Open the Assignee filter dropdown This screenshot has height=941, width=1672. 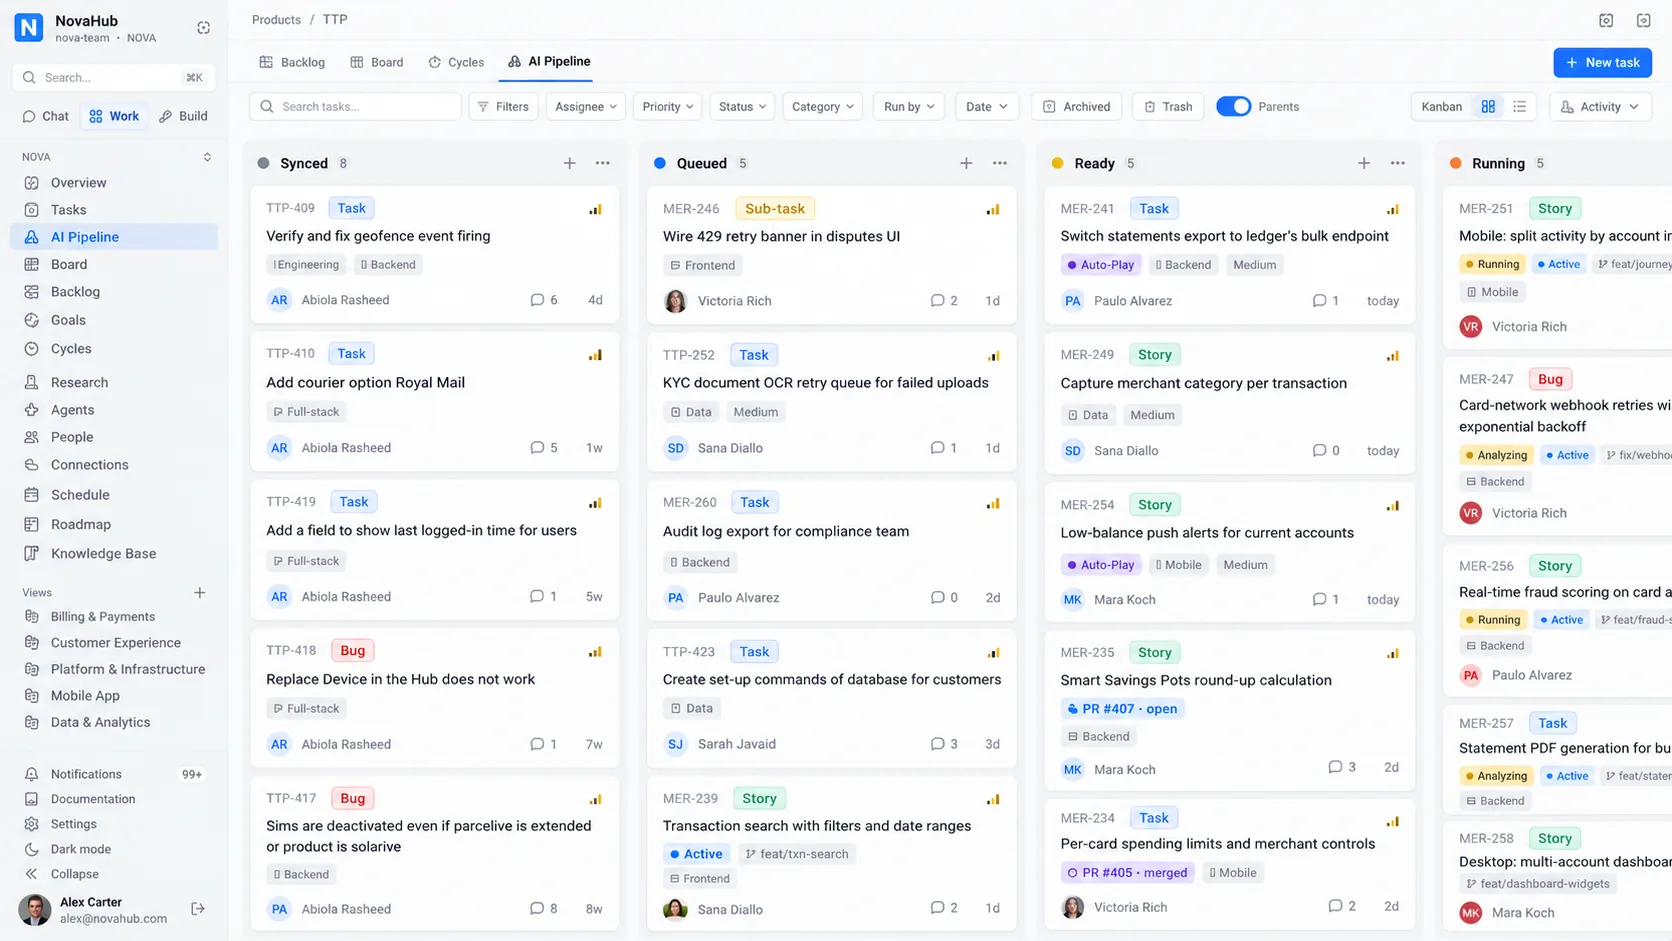(586, 107)
